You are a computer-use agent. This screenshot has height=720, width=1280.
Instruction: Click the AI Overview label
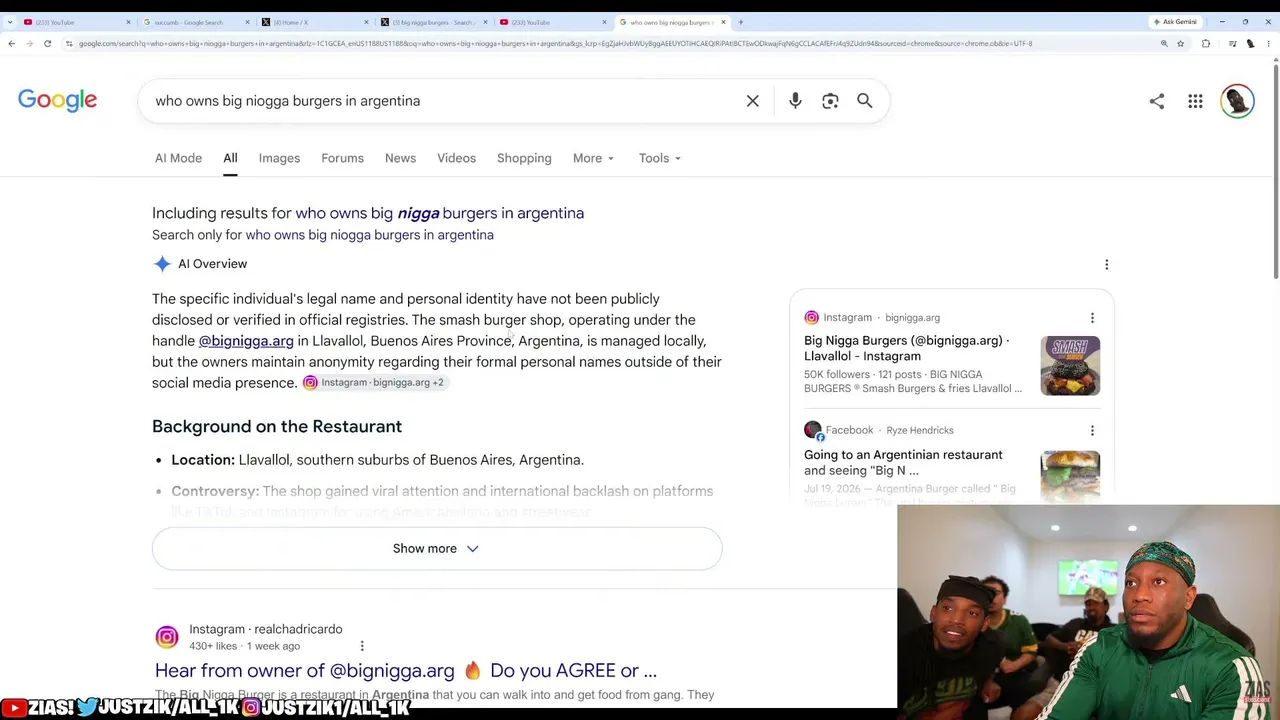click(x=212, y=264)
